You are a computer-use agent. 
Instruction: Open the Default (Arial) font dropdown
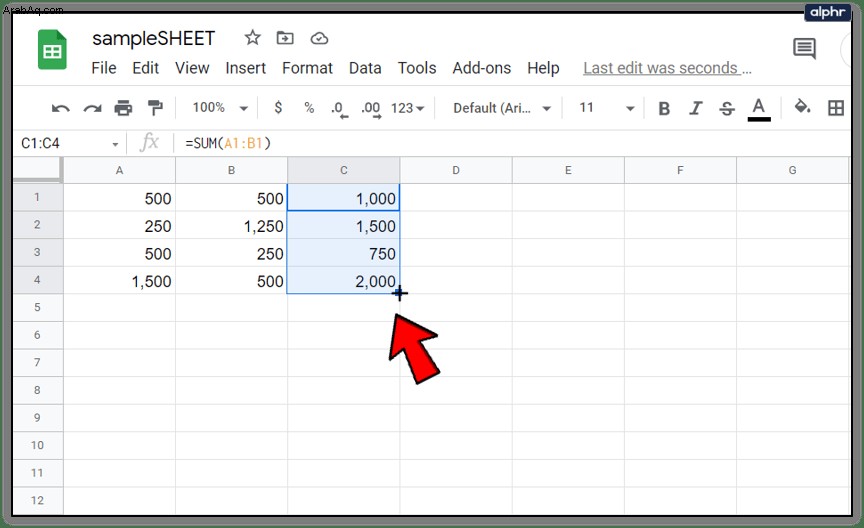pyautogui.click(x=502, y=108)
